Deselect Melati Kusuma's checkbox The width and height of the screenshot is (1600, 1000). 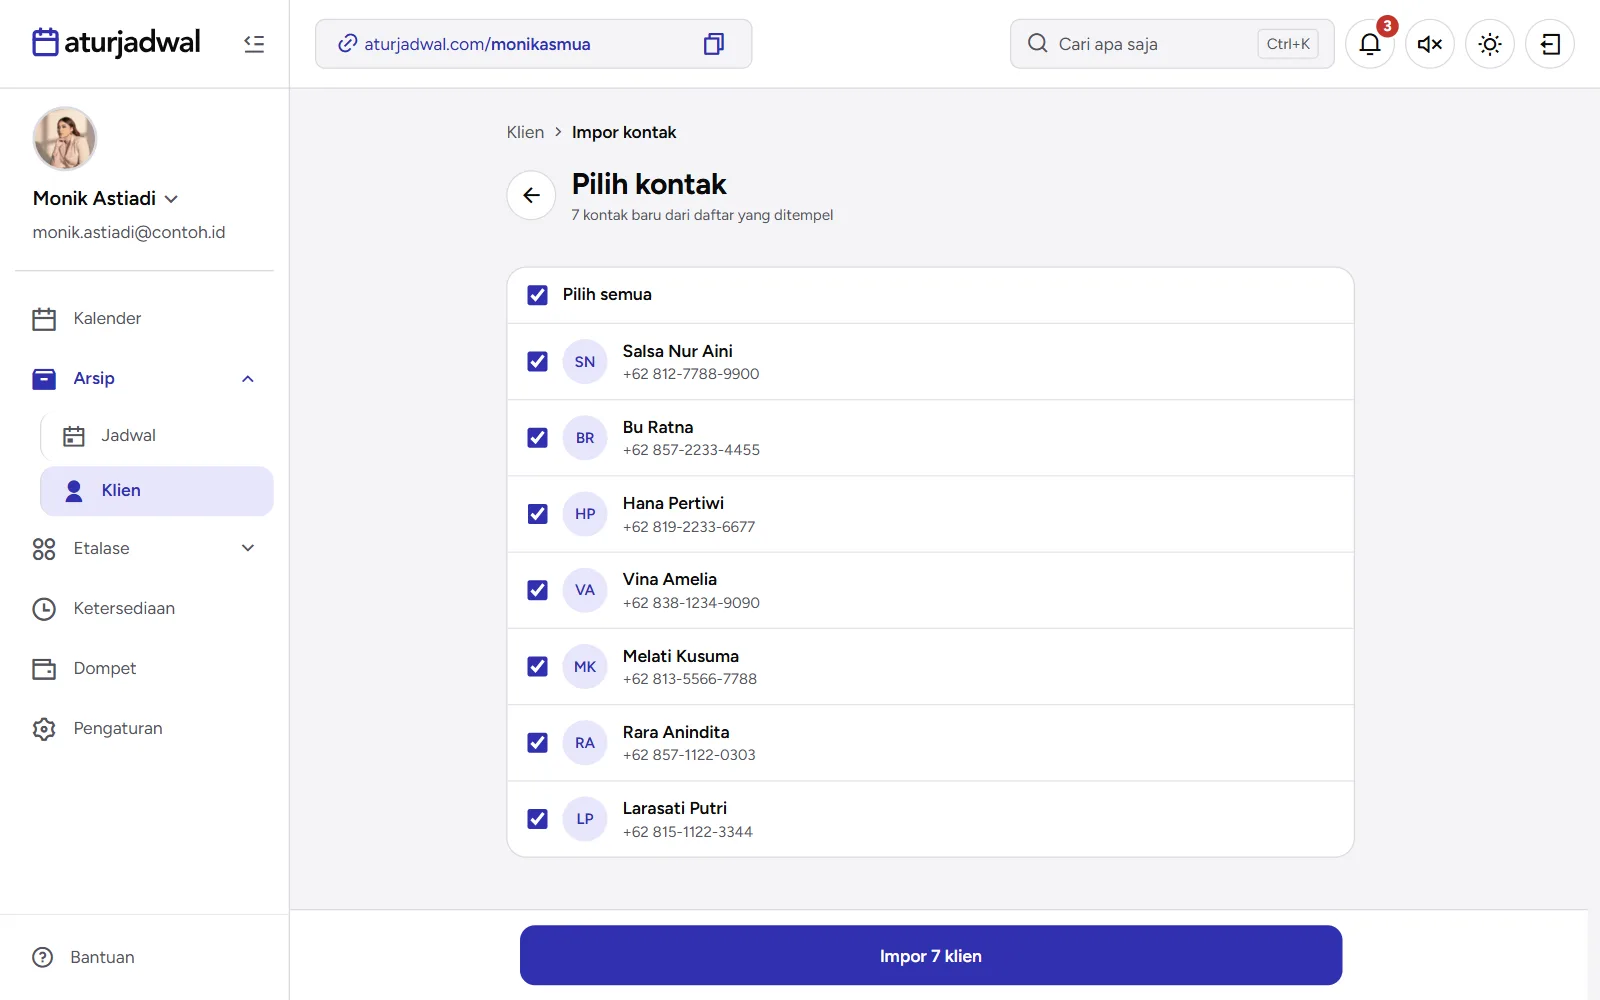(538, 667)
